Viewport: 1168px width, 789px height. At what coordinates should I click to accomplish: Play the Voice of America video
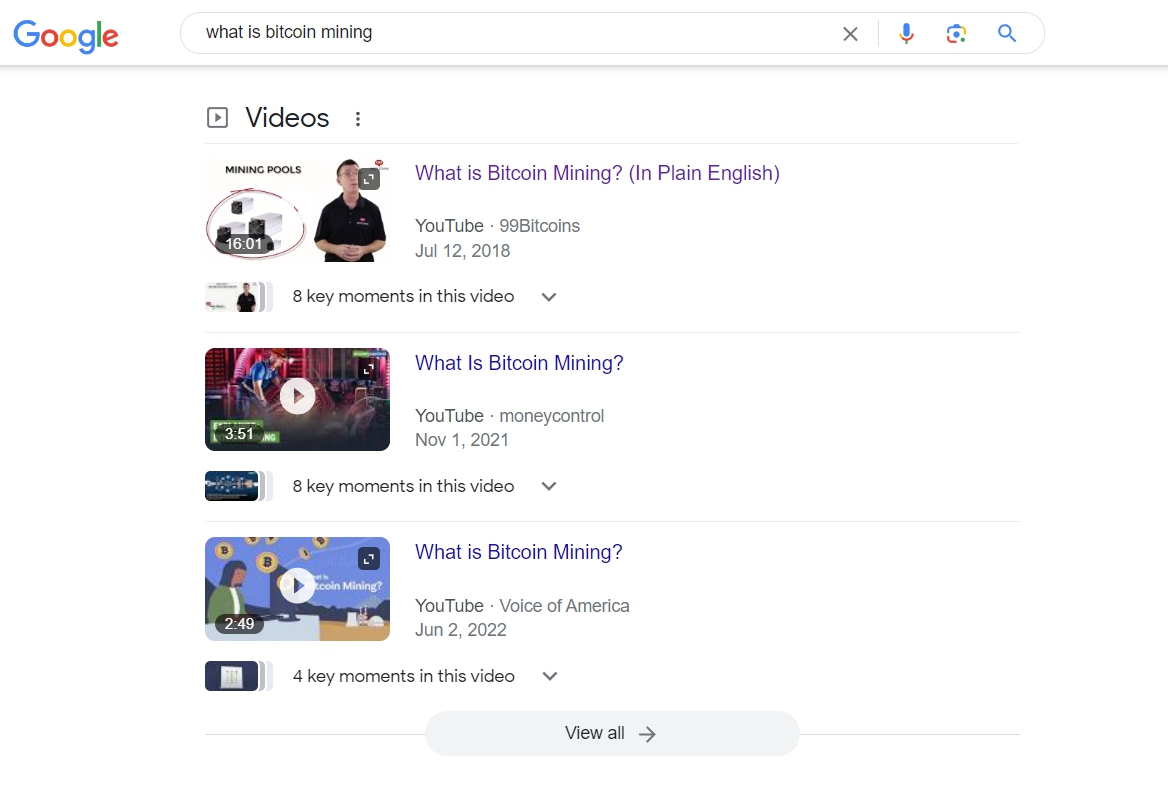[297, 586]
